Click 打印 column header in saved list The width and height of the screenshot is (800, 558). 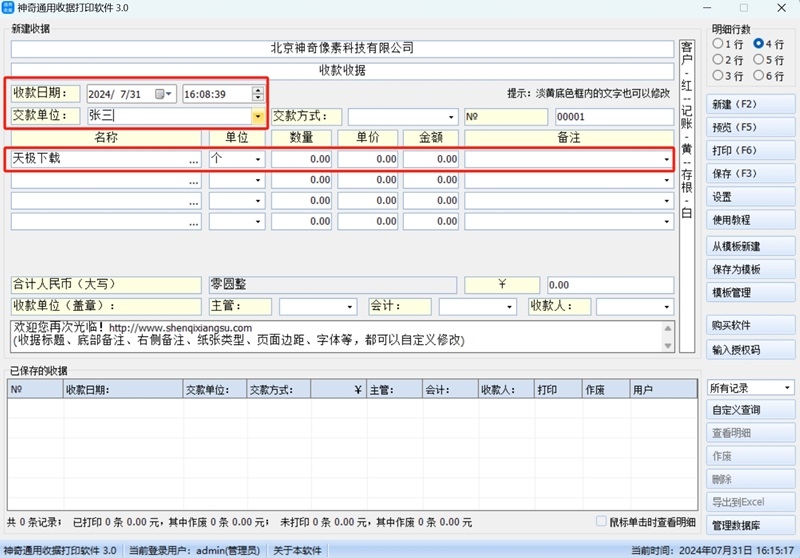pyautogui.click(x=558, y=390)
